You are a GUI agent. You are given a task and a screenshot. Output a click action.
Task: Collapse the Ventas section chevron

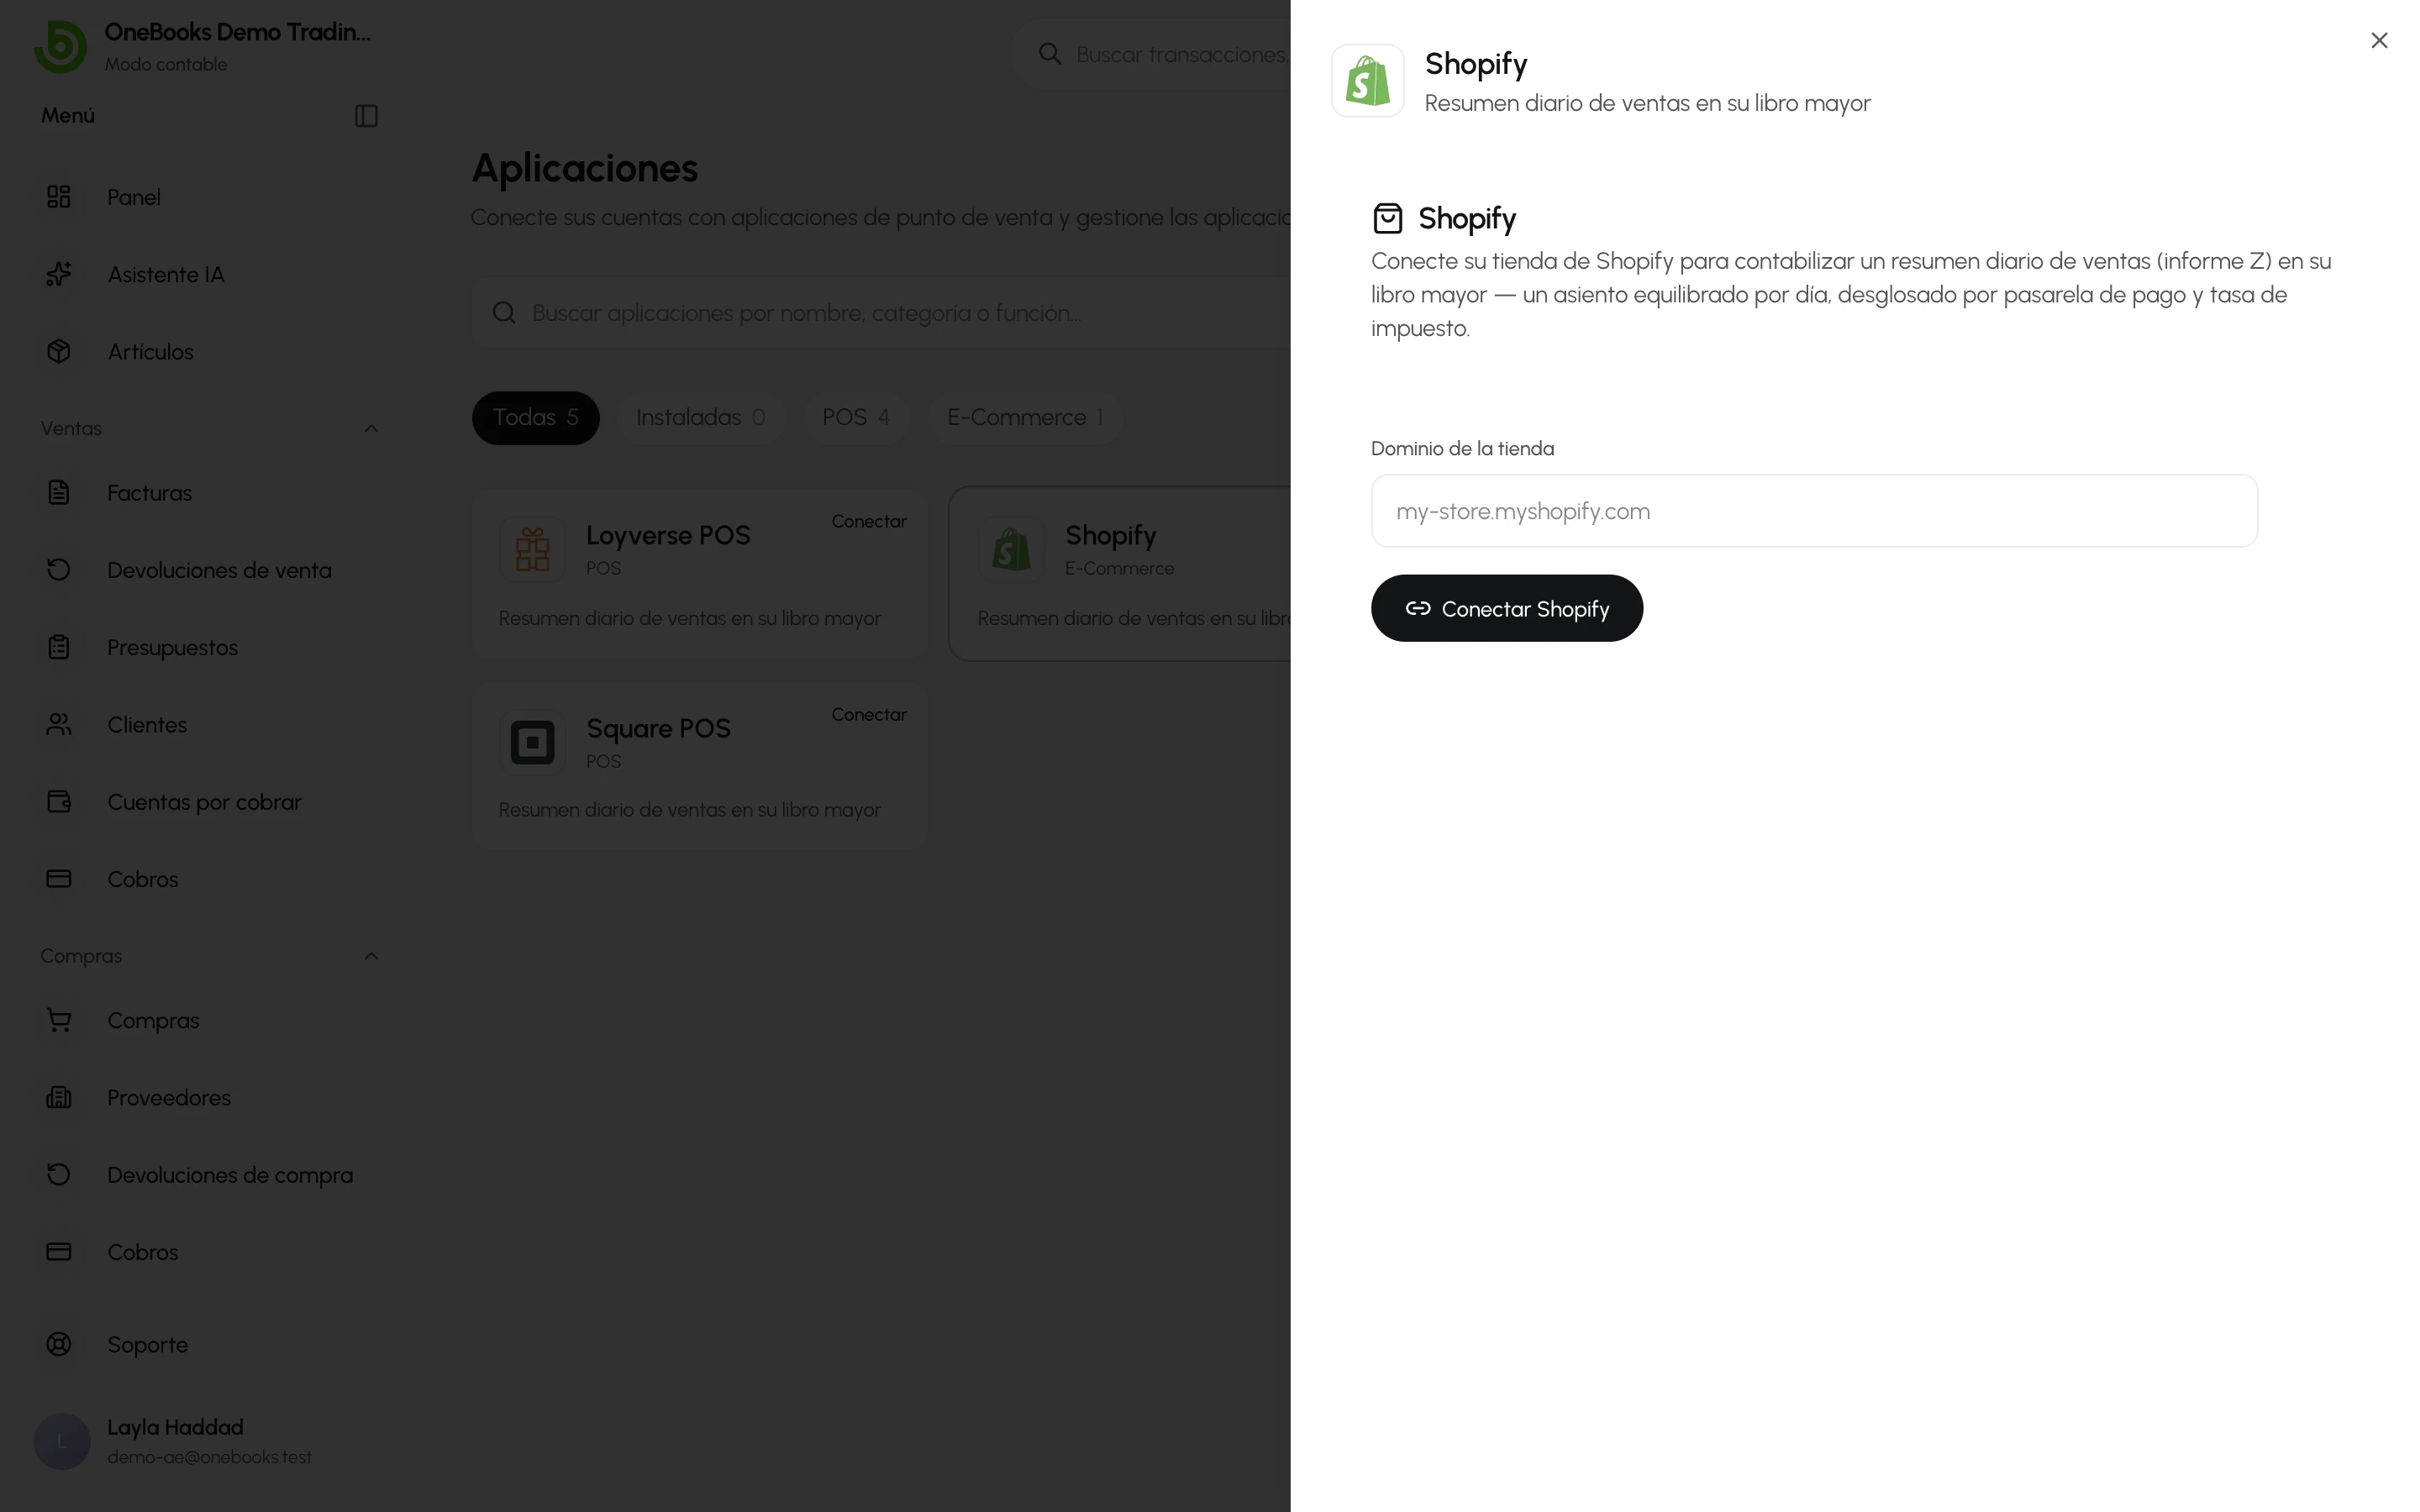click(371, 428)
